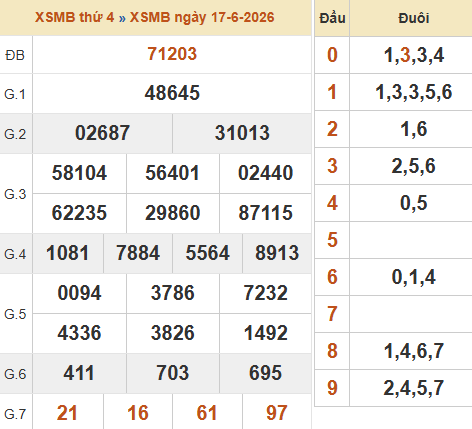Image resolution: width=472 pixels, height=429 pixels.
Task: Click the G.2 number 31013
Action: [x=242, y=133]
